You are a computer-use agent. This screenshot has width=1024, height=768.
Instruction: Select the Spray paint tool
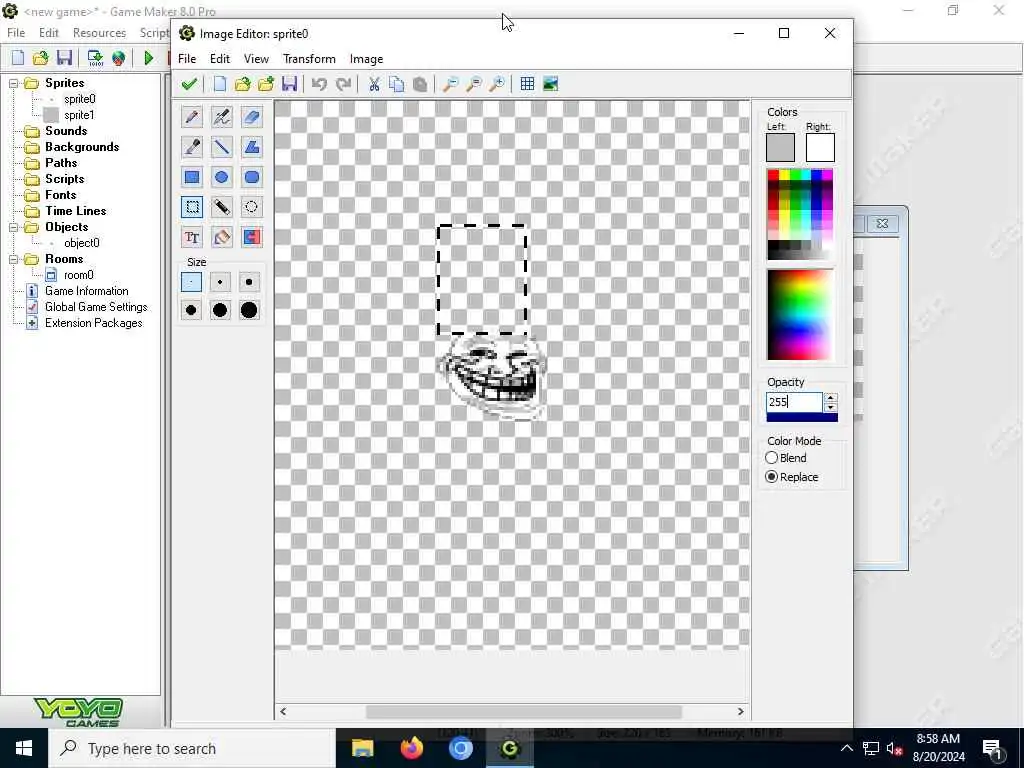tap(221, 117)
